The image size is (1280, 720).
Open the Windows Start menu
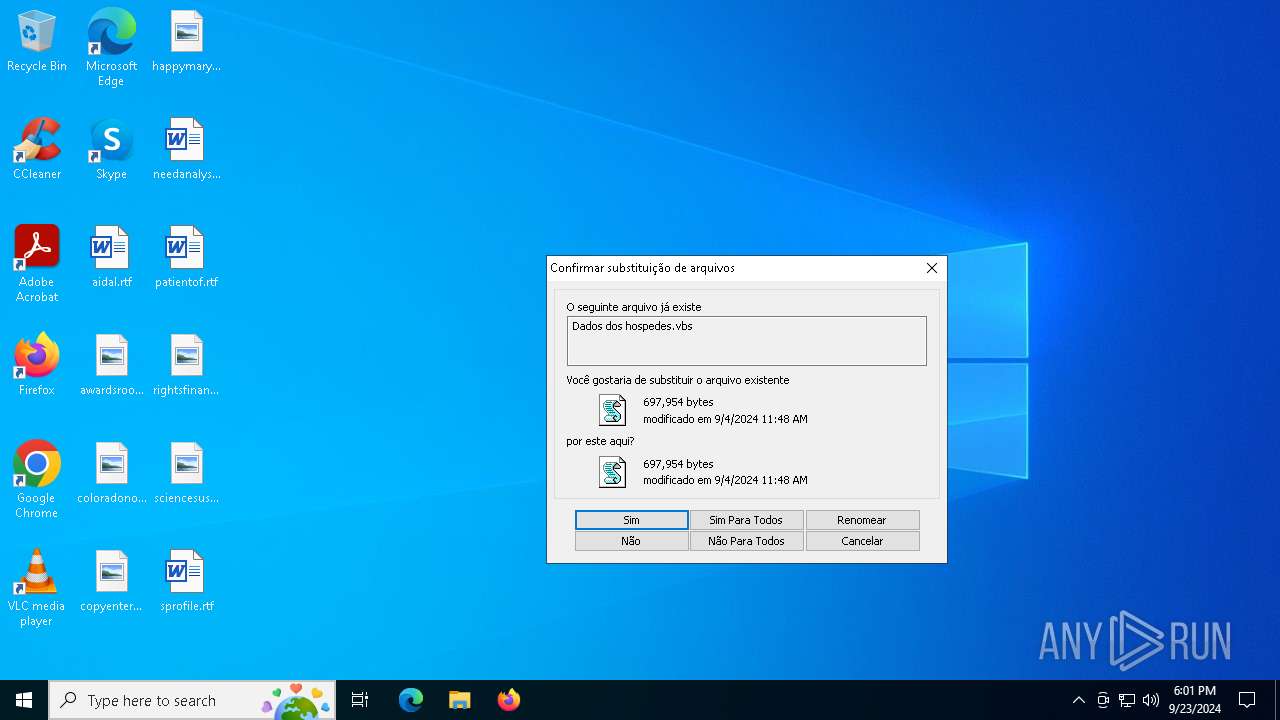pyautogui.click(x=24, y=700)
